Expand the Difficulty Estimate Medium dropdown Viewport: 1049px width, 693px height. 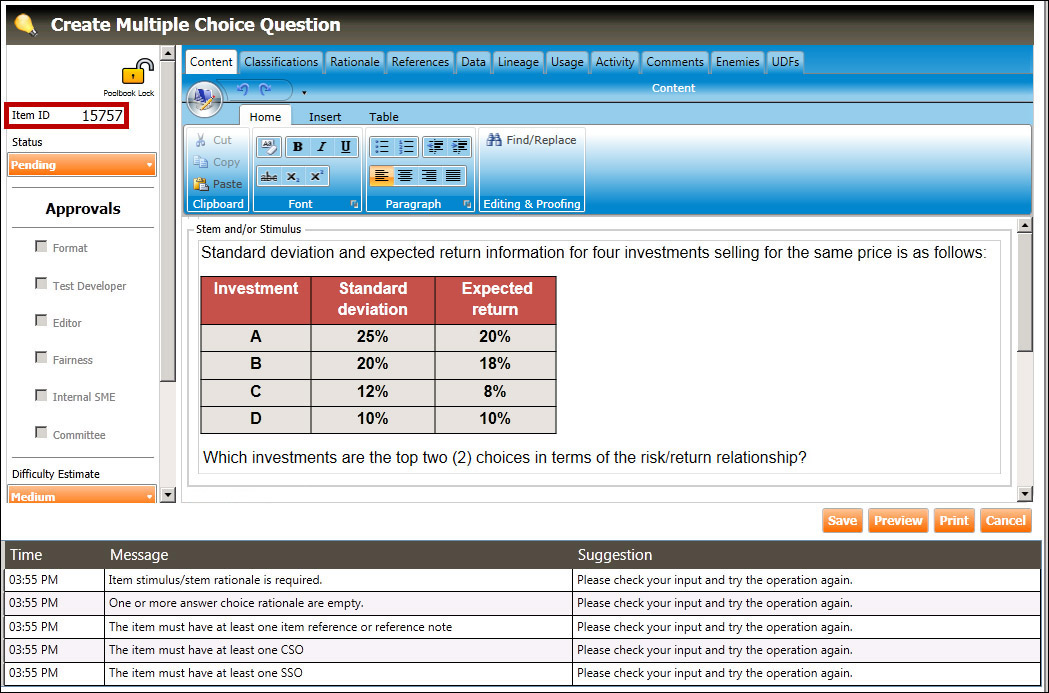pyautogui.click(x=82, y=496)
